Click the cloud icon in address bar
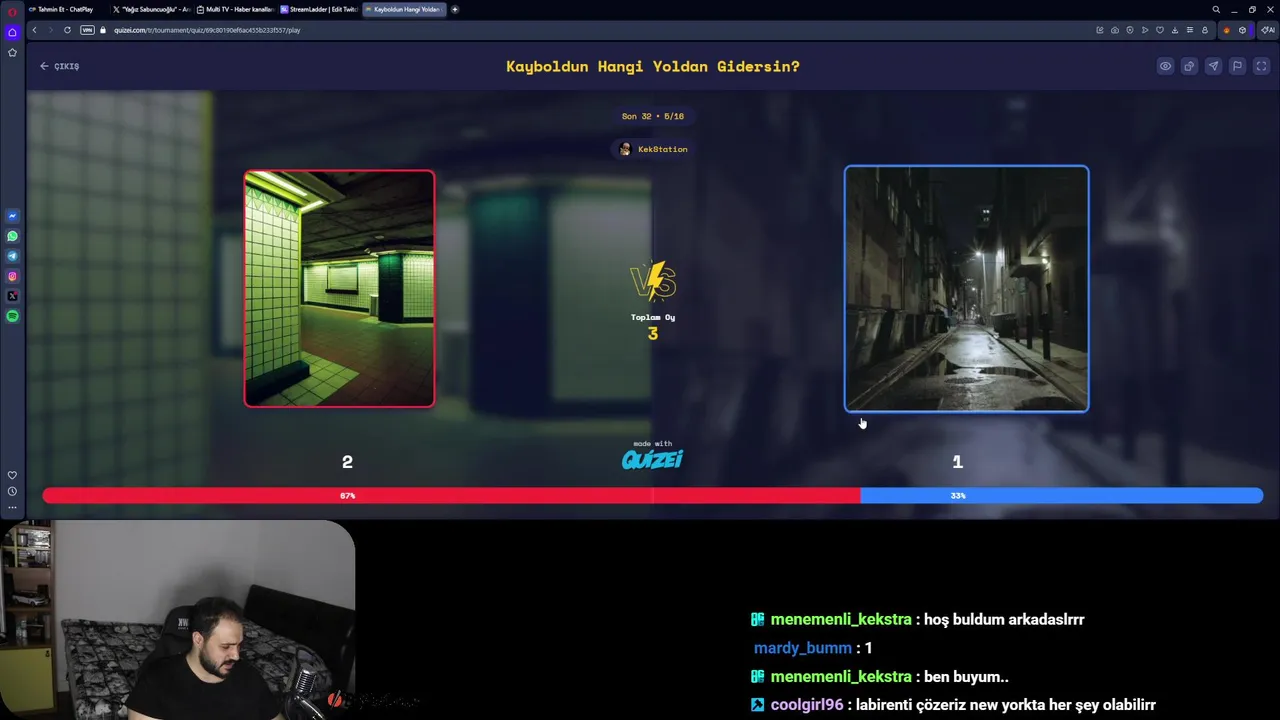1280x720 pixels. coord(1115,30)
